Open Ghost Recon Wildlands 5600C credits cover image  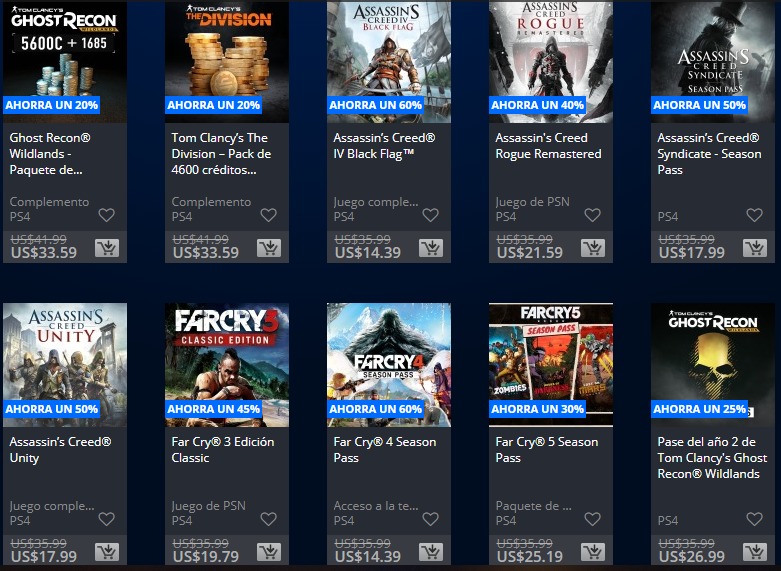(65, 61)
